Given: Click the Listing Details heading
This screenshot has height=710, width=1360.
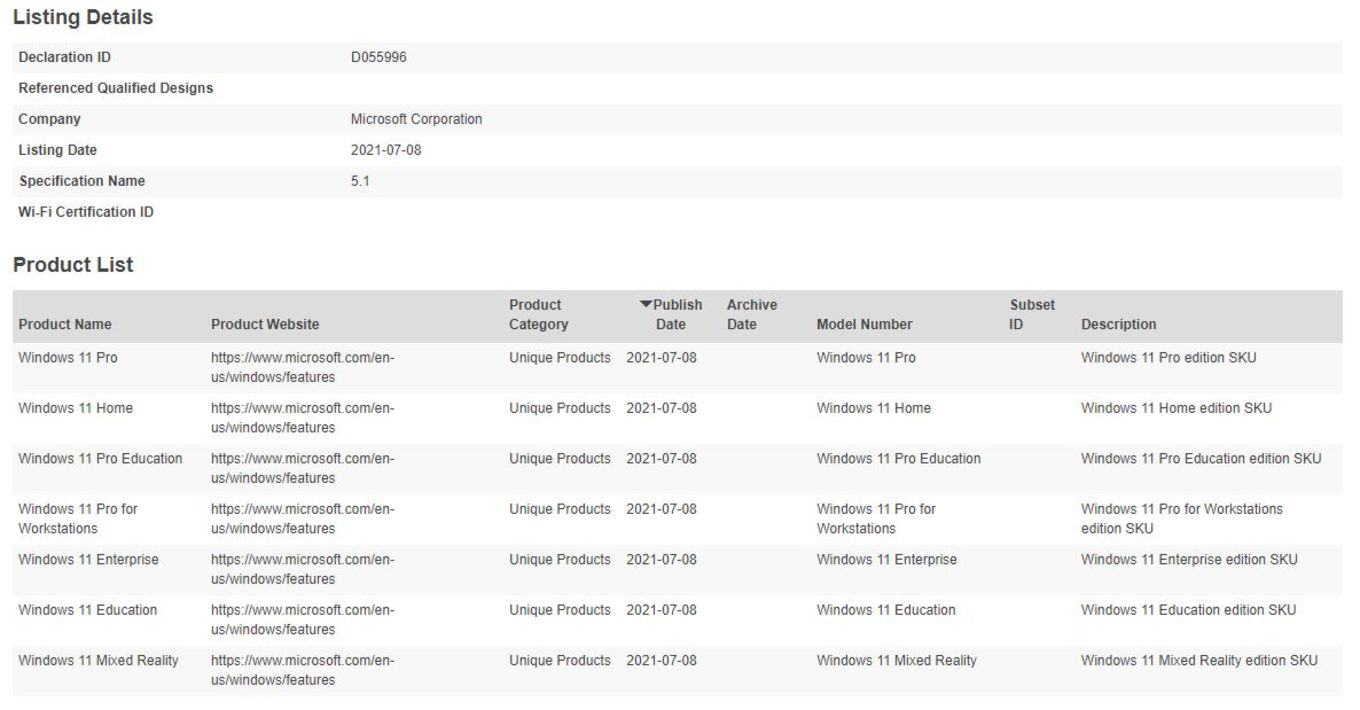Looking at the screenshot, I should click(83, 17).
